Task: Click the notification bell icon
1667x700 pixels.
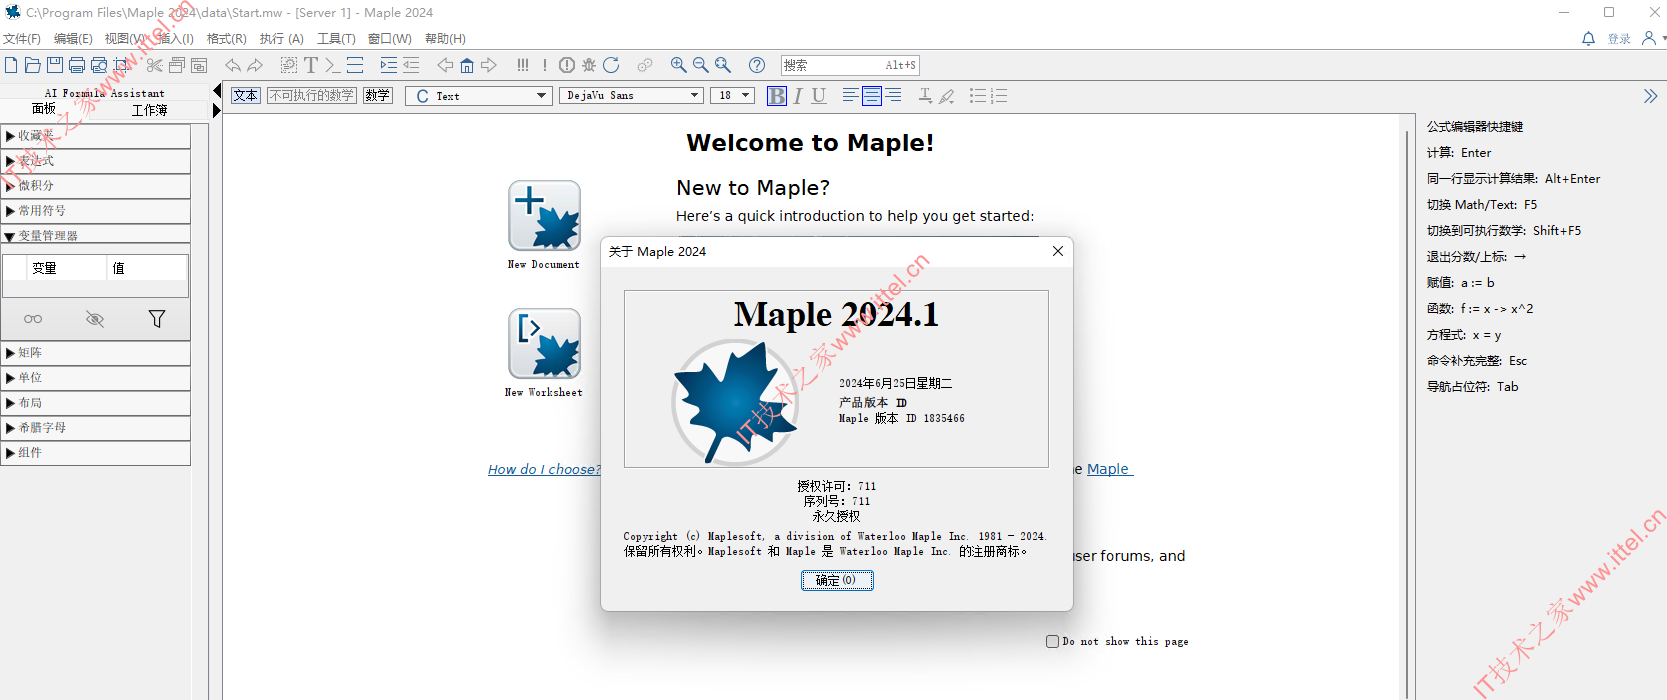Action: pos(1588,38)
